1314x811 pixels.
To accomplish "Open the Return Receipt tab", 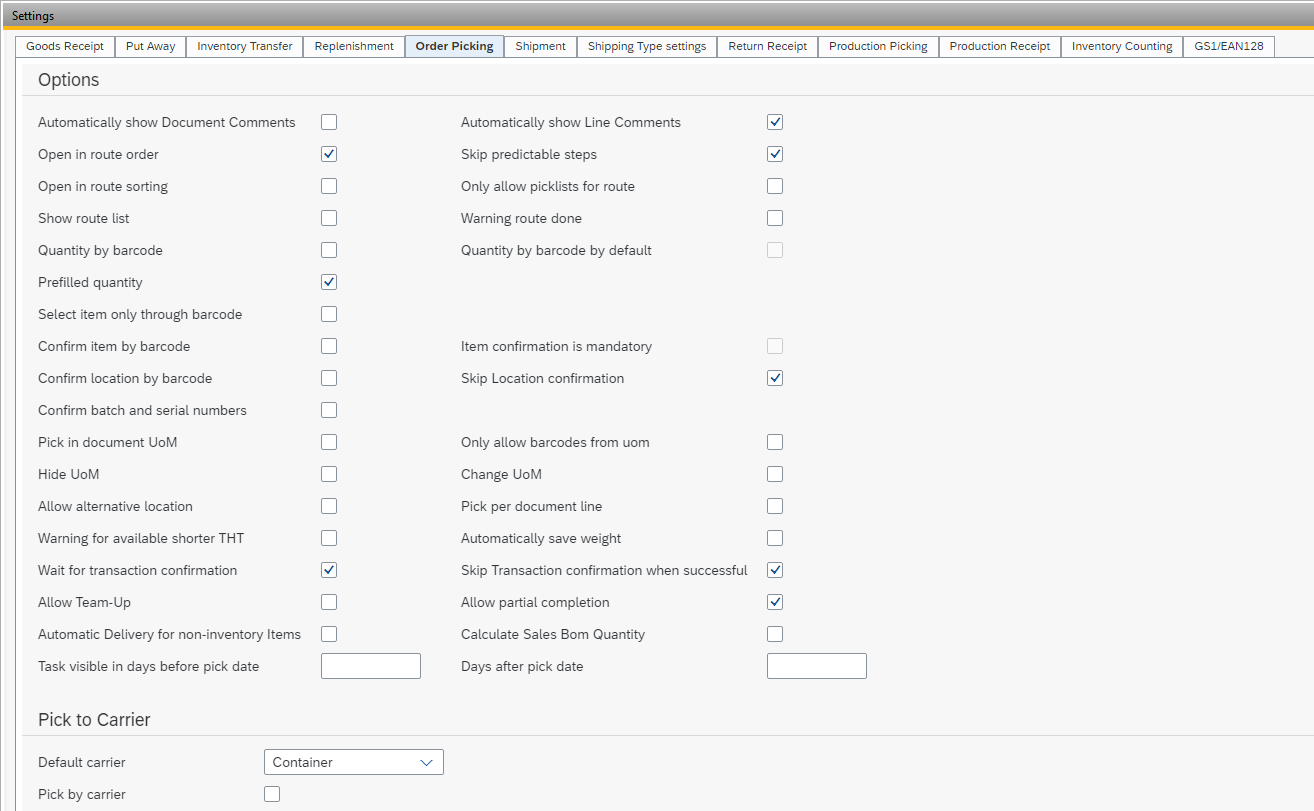I will coord(767,46).
